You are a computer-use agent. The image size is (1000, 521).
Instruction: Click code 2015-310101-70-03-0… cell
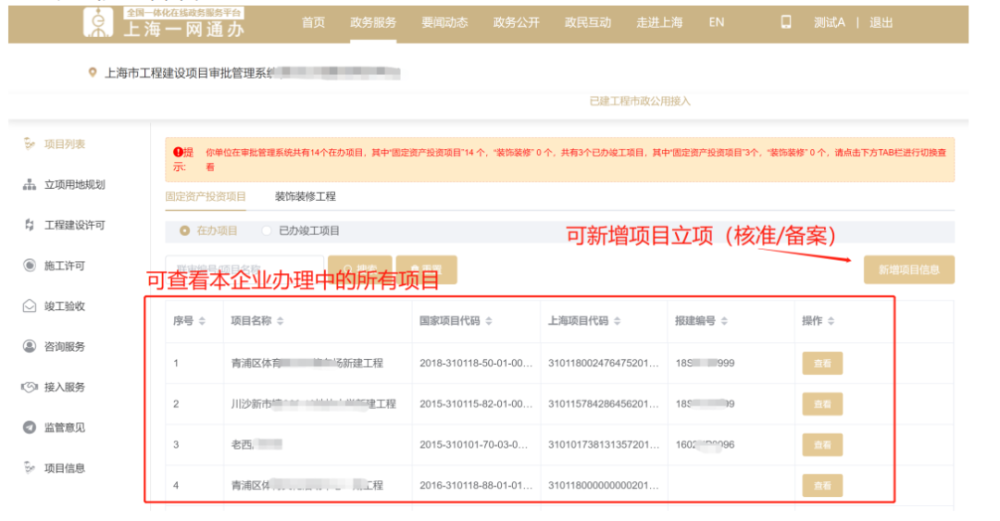pos(473,444)
